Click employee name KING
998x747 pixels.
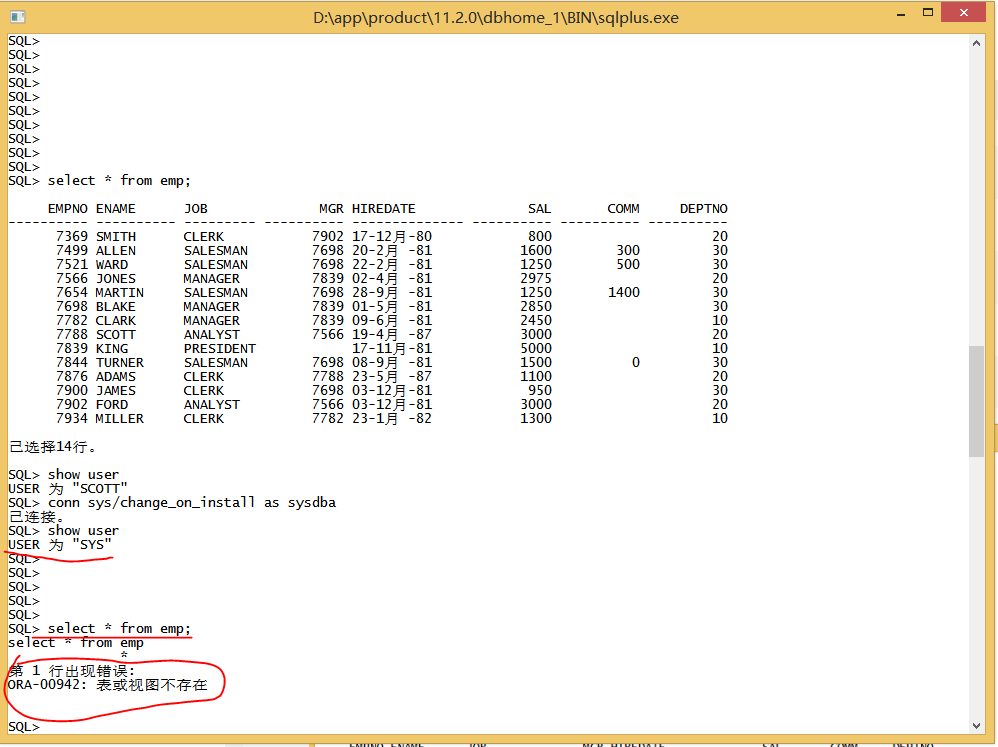tap(112, 349)
